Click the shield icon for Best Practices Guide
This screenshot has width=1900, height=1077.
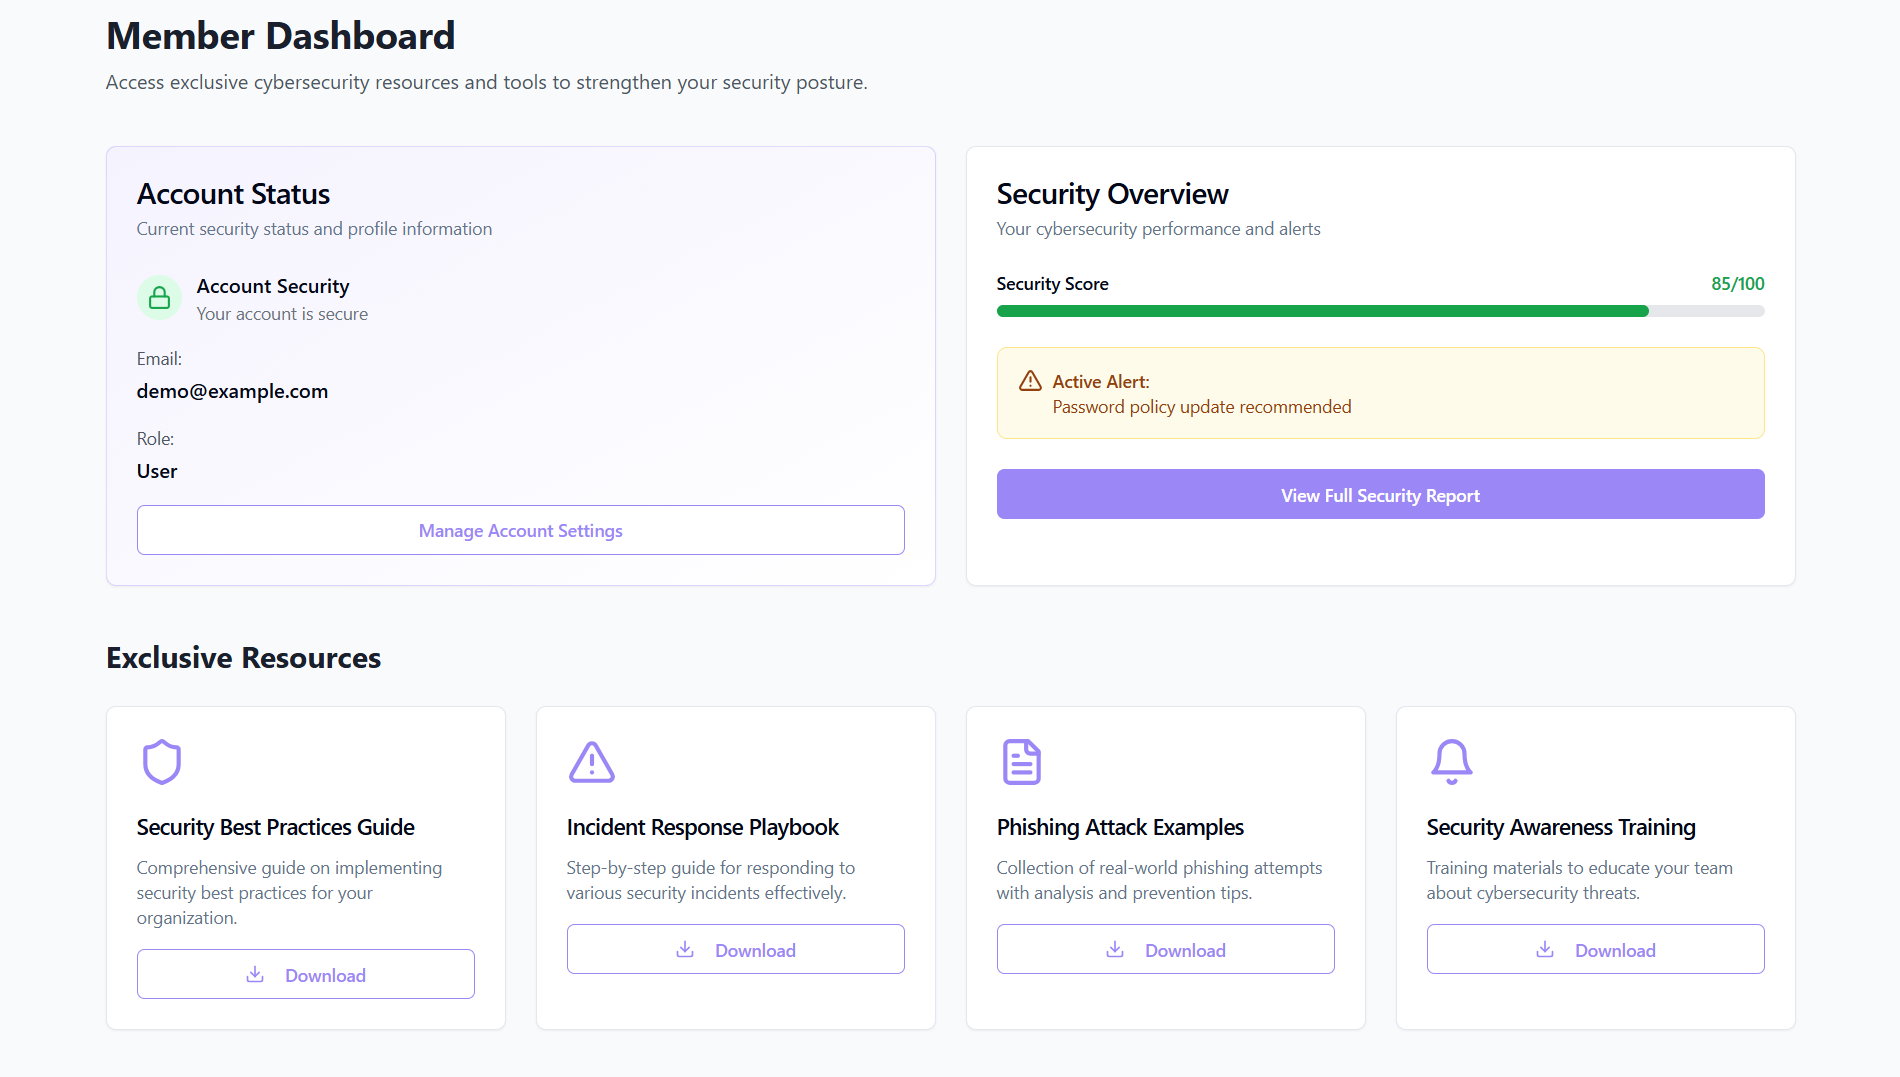162,762
